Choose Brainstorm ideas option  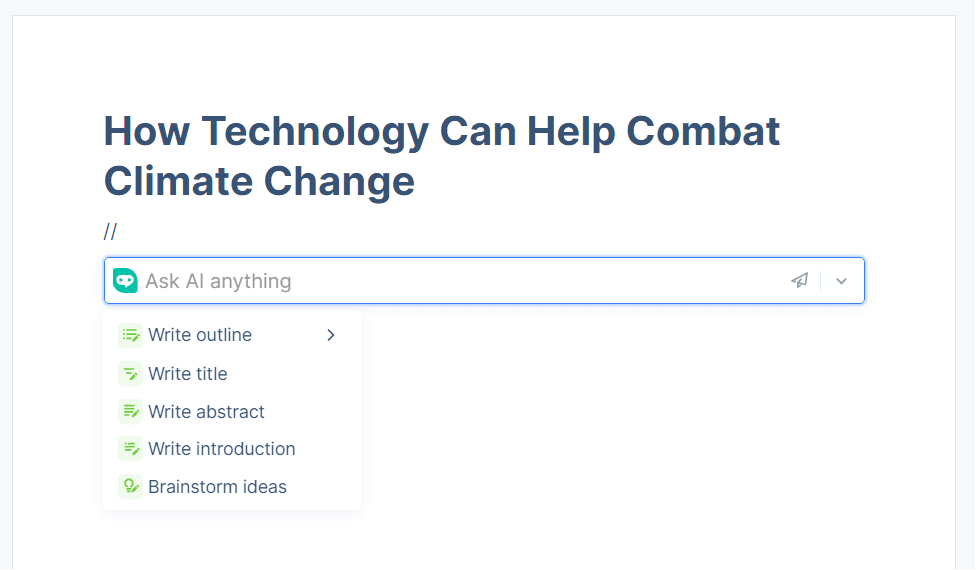pos(217,487)
